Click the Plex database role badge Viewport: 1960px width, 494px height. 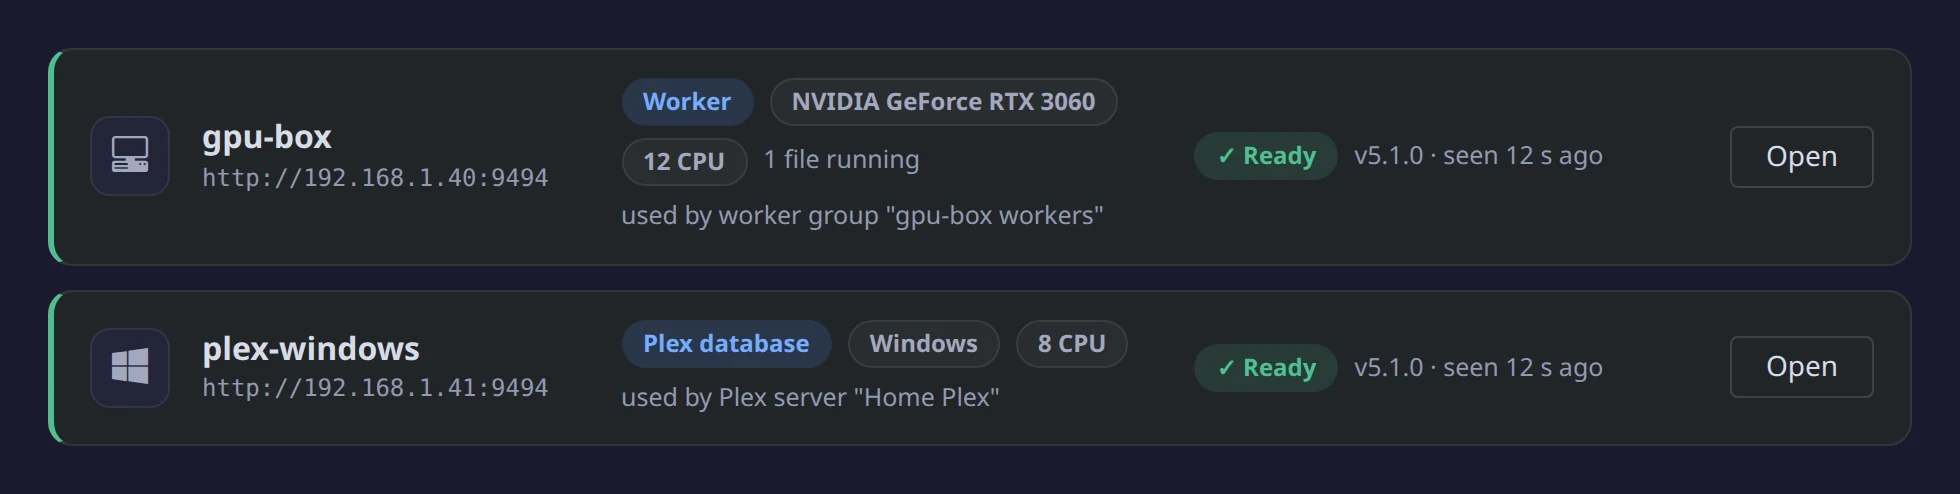pos(726,344)
